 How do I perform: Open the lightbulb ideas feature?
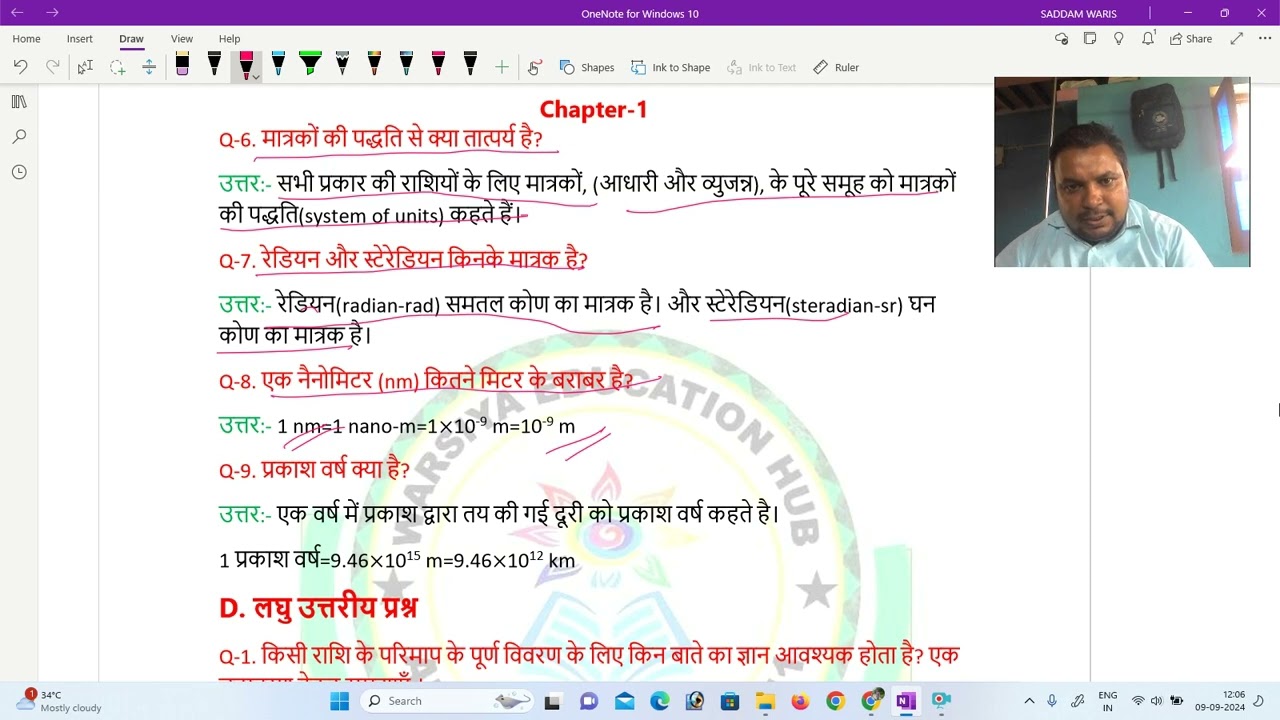[x=1119, y=38]
